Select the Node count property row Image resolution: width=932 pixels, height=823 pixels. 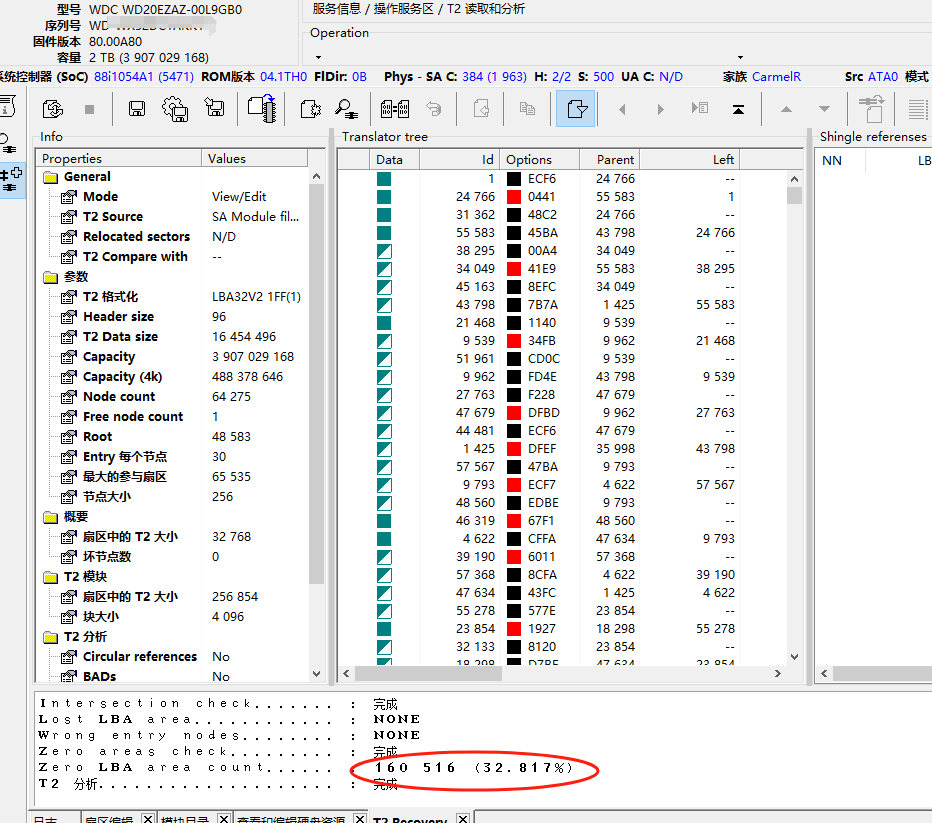coord(172,397)
